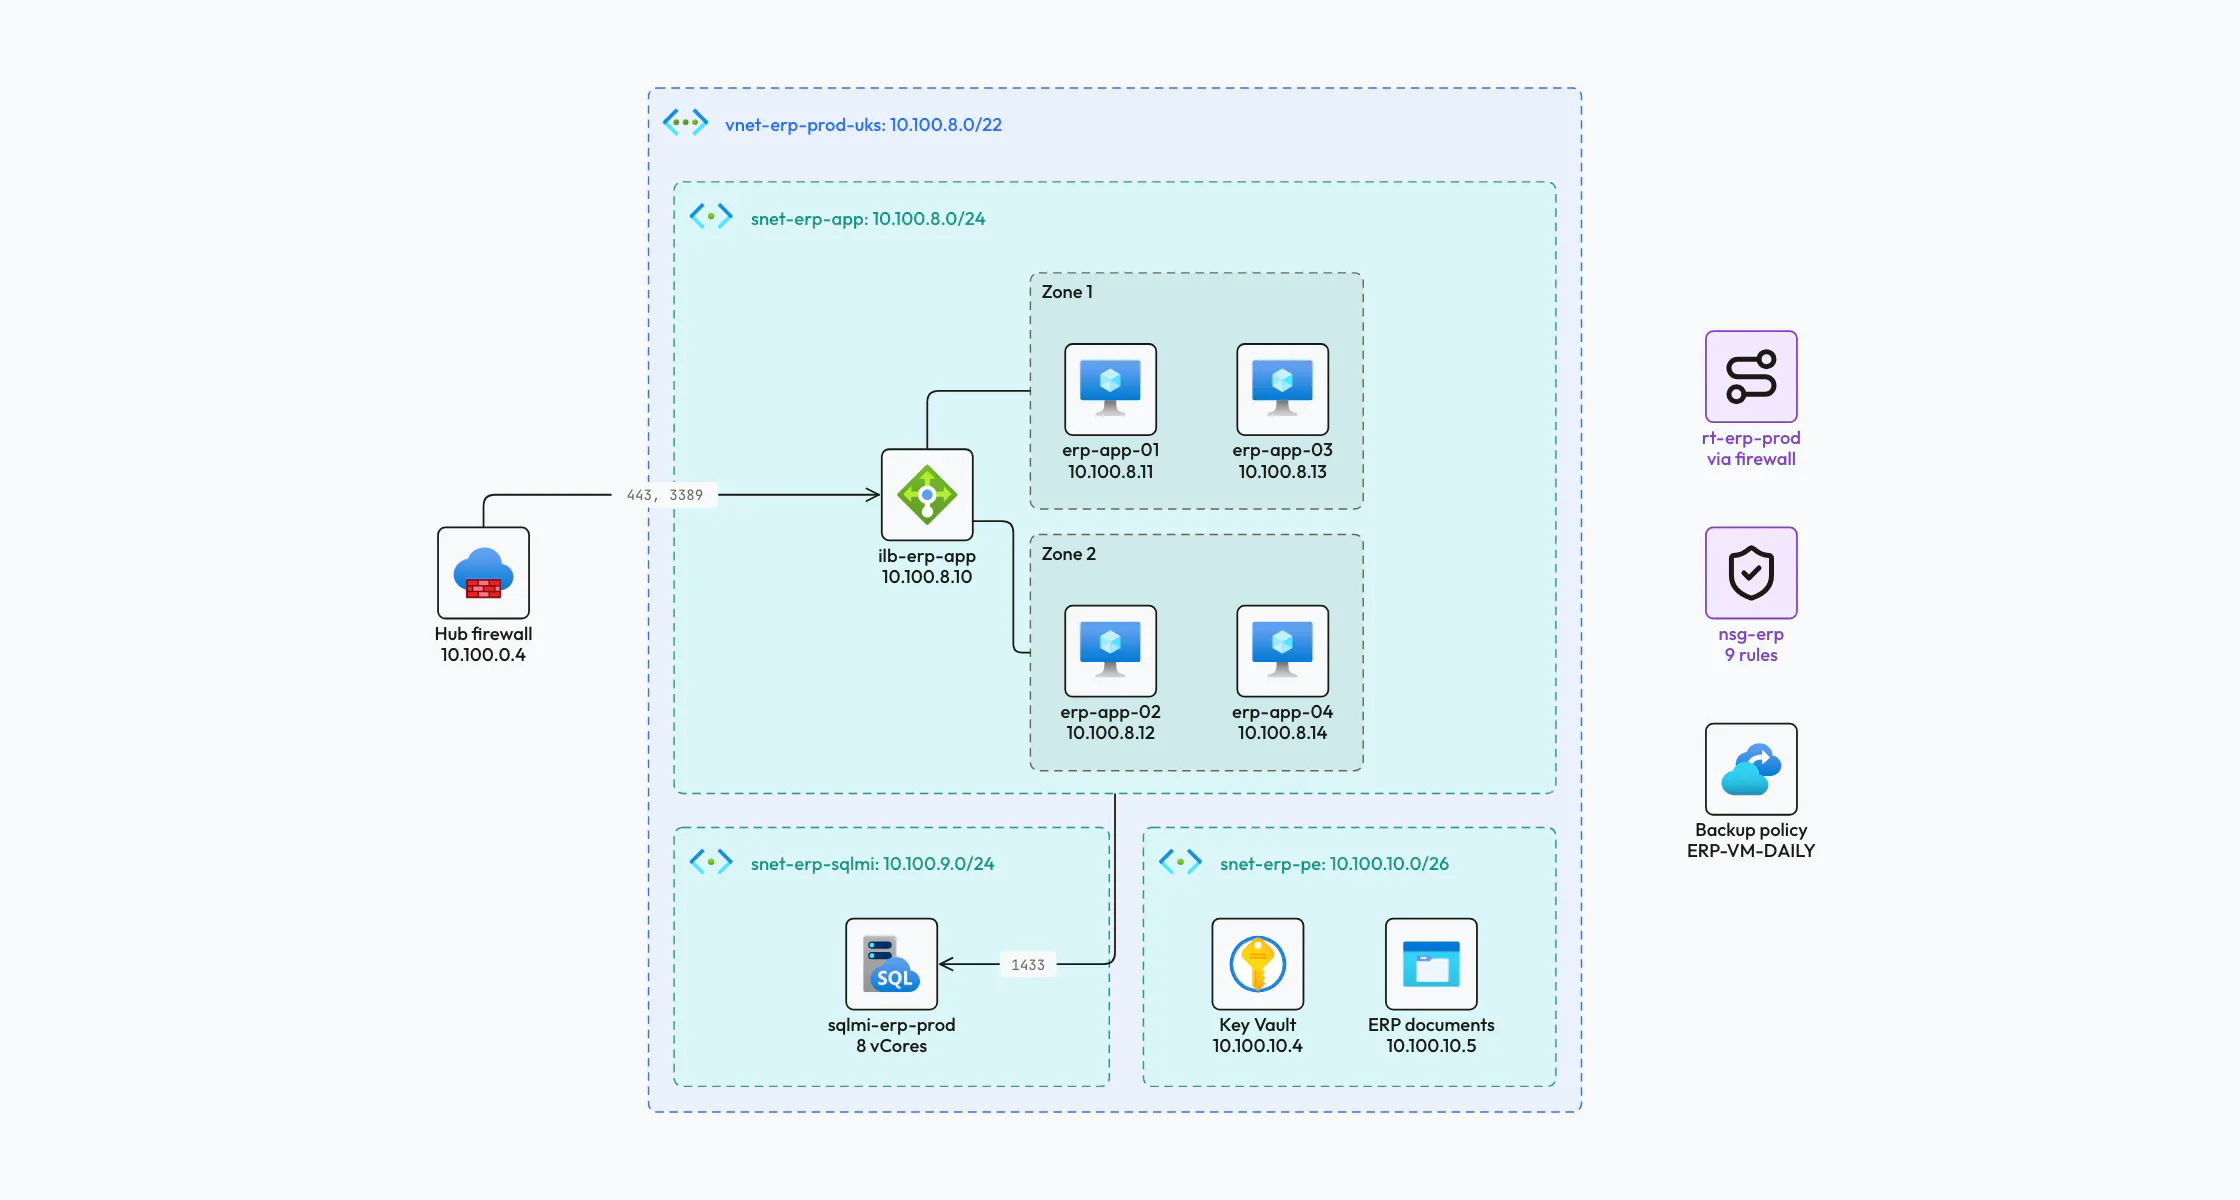Click the 'ERP documents 10.100.10.5' caption

[x=1431, y=1035]
